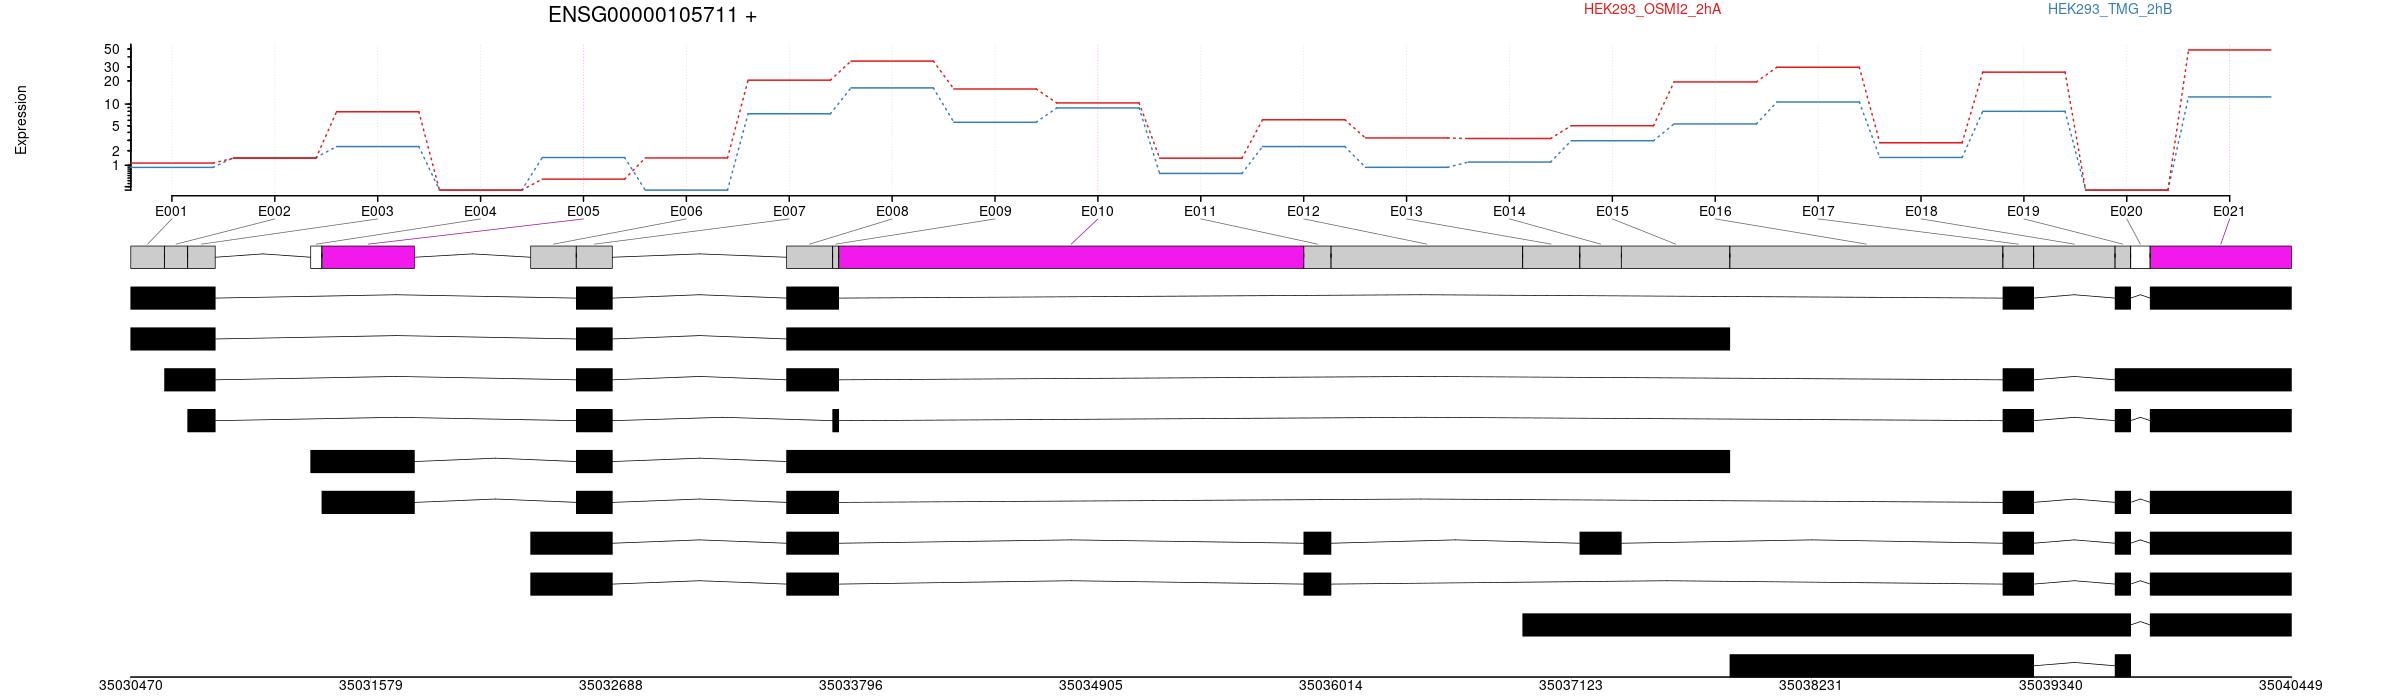Select the red HEK293_OSMI2_2hA legend label

coord(1652,9)
